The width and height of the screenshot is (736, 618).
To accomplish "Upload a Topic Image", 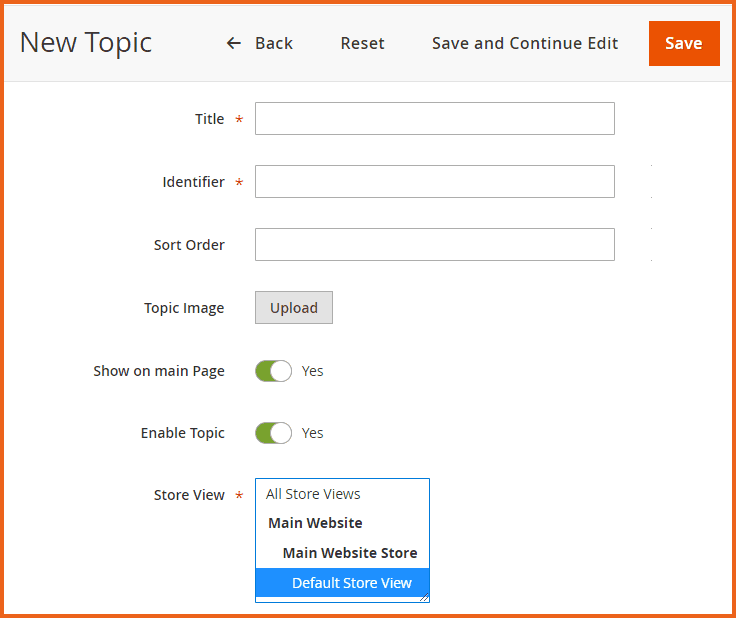I will point(293,308).
